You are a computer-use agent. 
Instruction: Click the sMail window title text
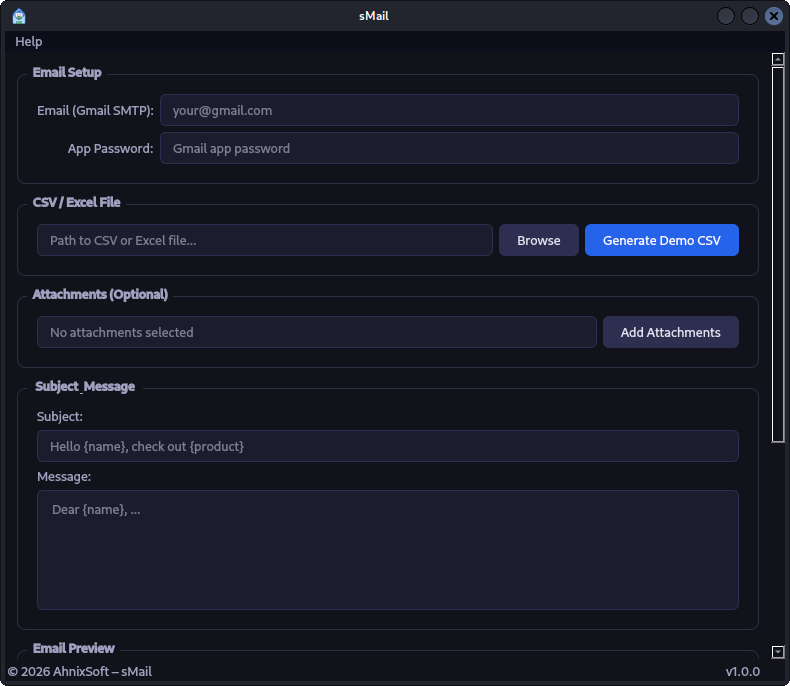point(374,16)
